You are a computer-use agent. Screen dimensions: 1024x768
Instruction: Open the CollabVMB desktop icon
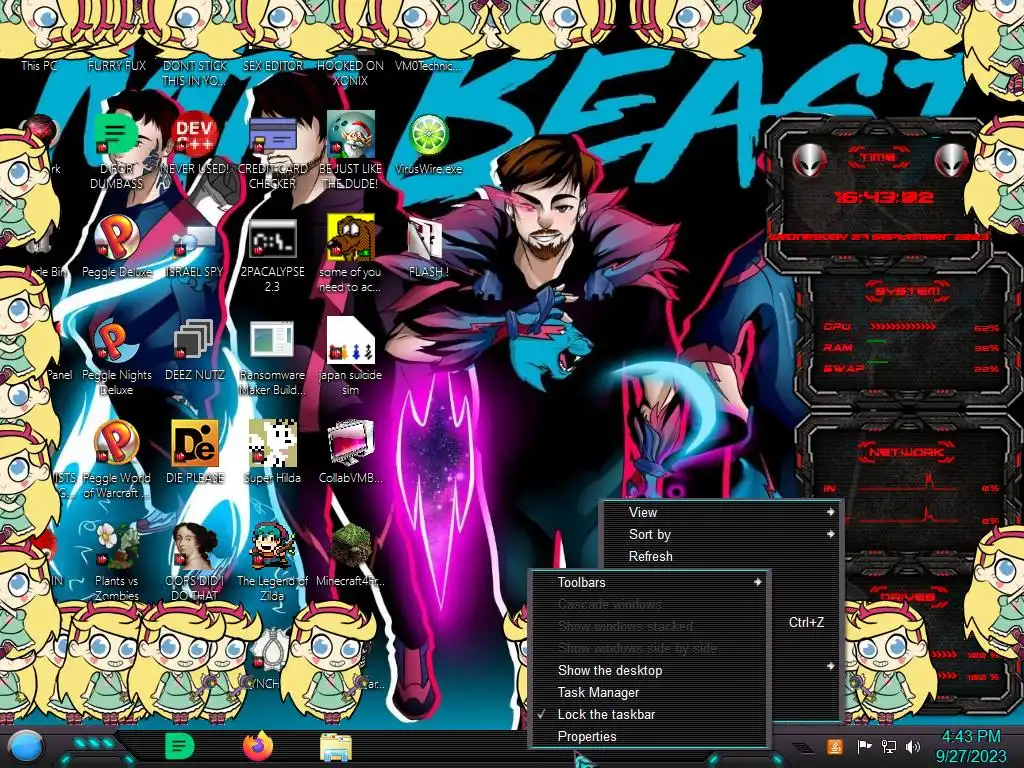click(350, 444)
